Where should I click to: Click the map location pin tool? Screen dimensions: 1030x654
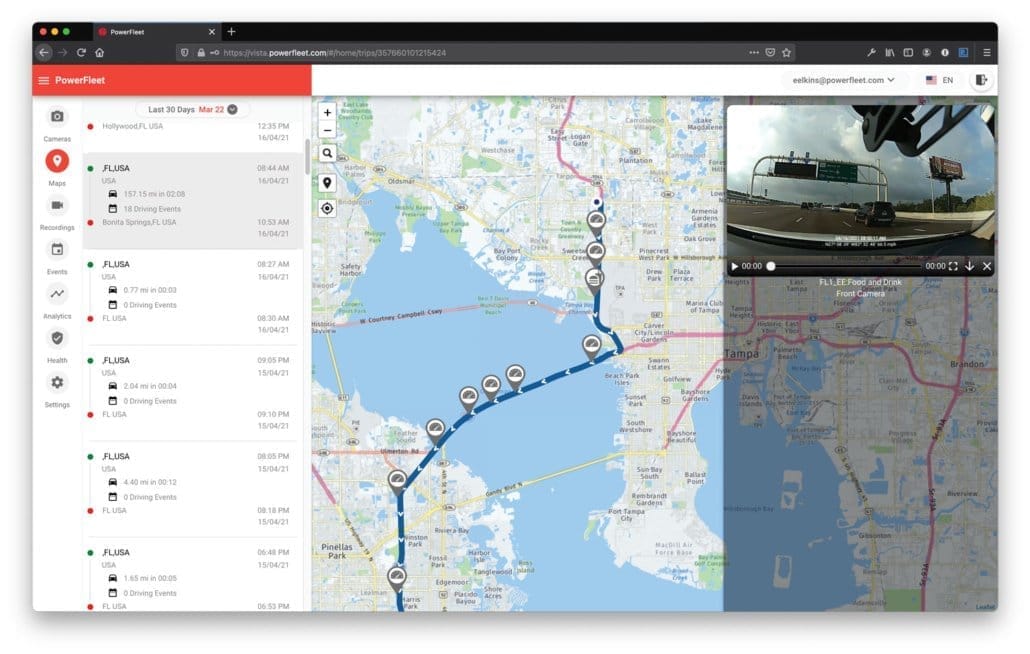click(329, 183)
